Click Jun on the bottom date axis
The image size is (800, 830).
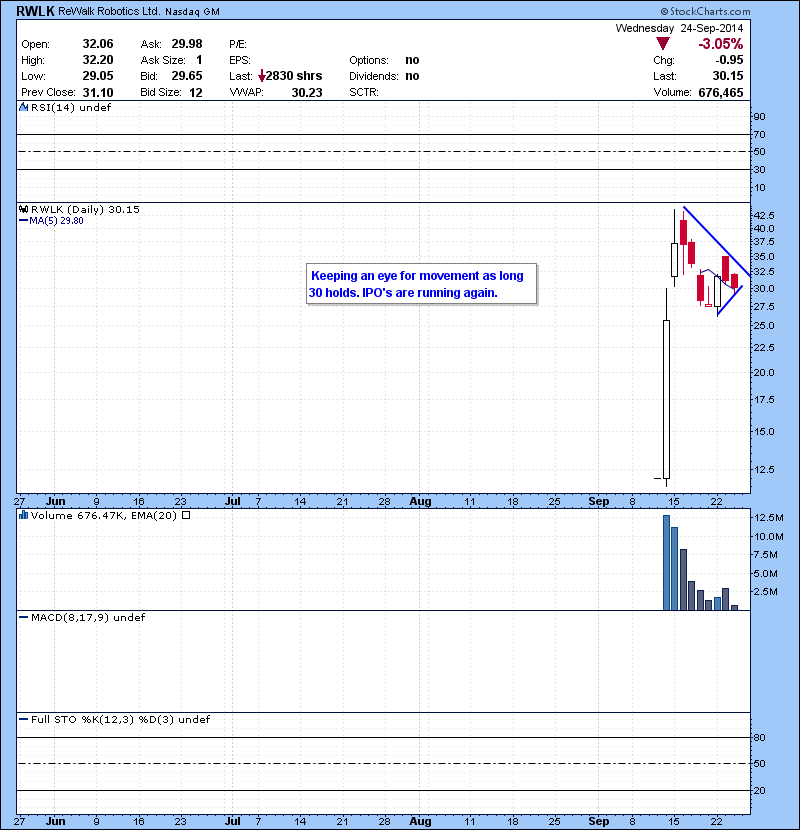tap(56, 821)
